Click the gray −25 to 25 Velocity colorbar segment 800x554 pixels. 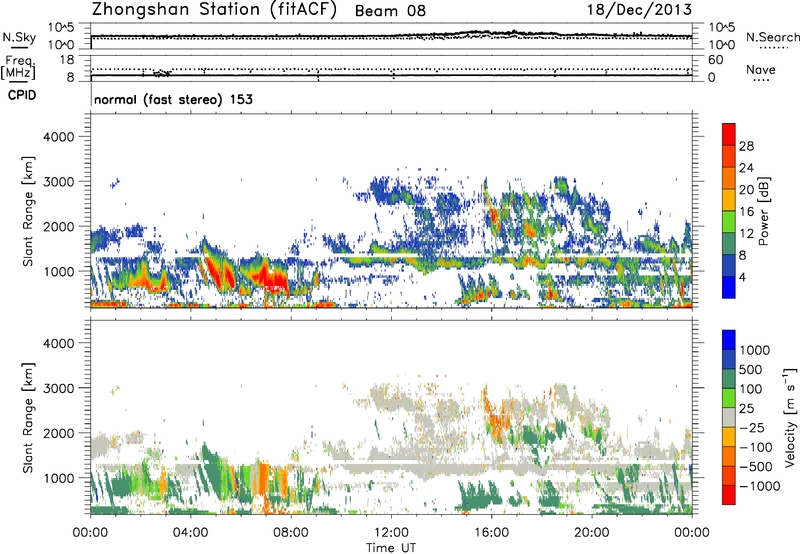click(729, 417)
